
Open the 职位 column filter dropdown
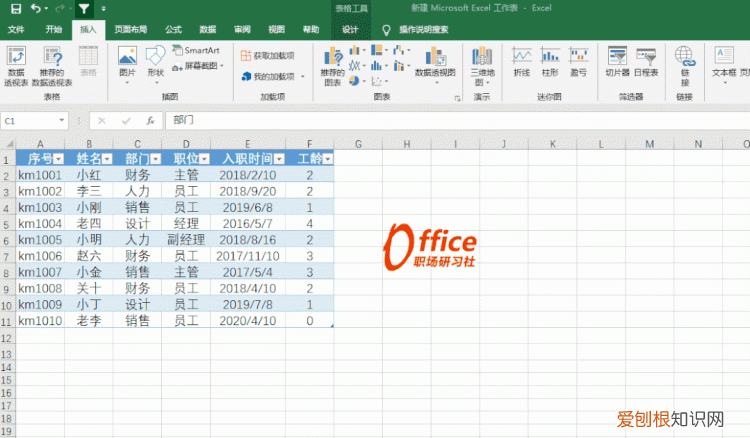pos(204,159)
